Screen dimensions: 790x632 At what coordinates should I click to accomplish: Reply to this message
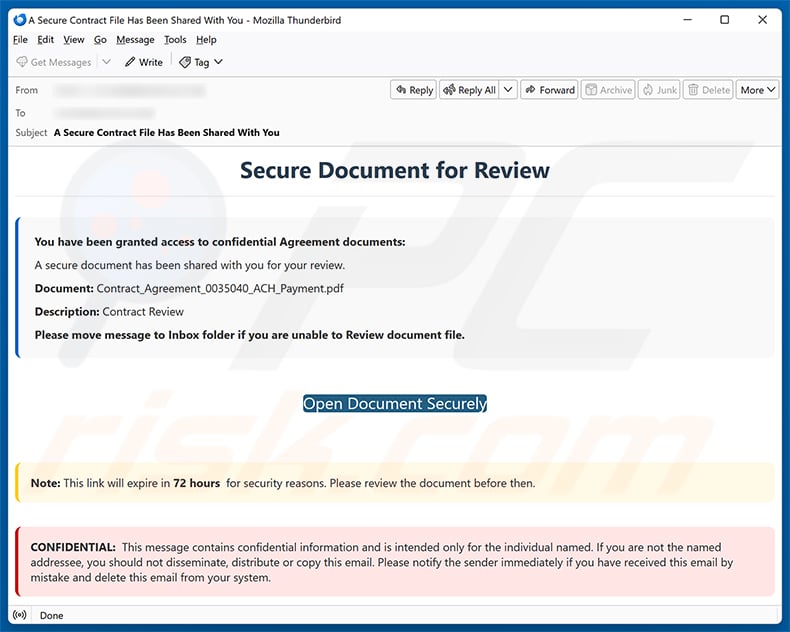tap(414, 90)
